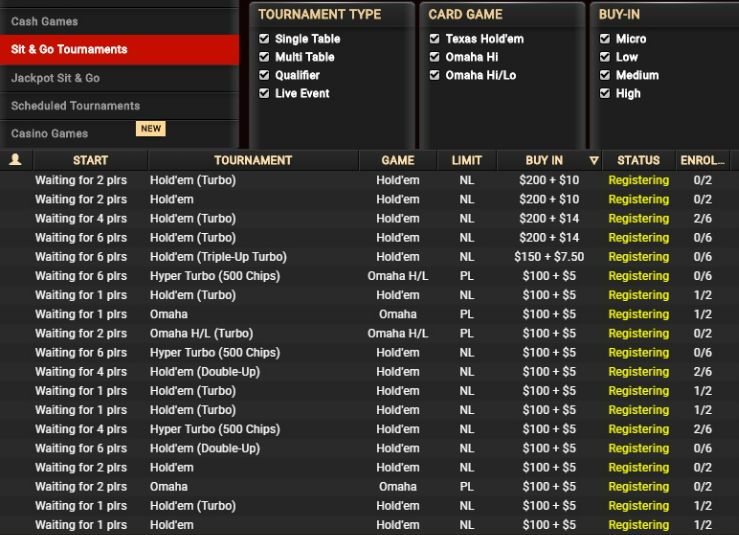The width and height of the screenshot is (739, 535).
Task: Sort by the START column header
Action: pyautogui.click(x=90, y=160)
